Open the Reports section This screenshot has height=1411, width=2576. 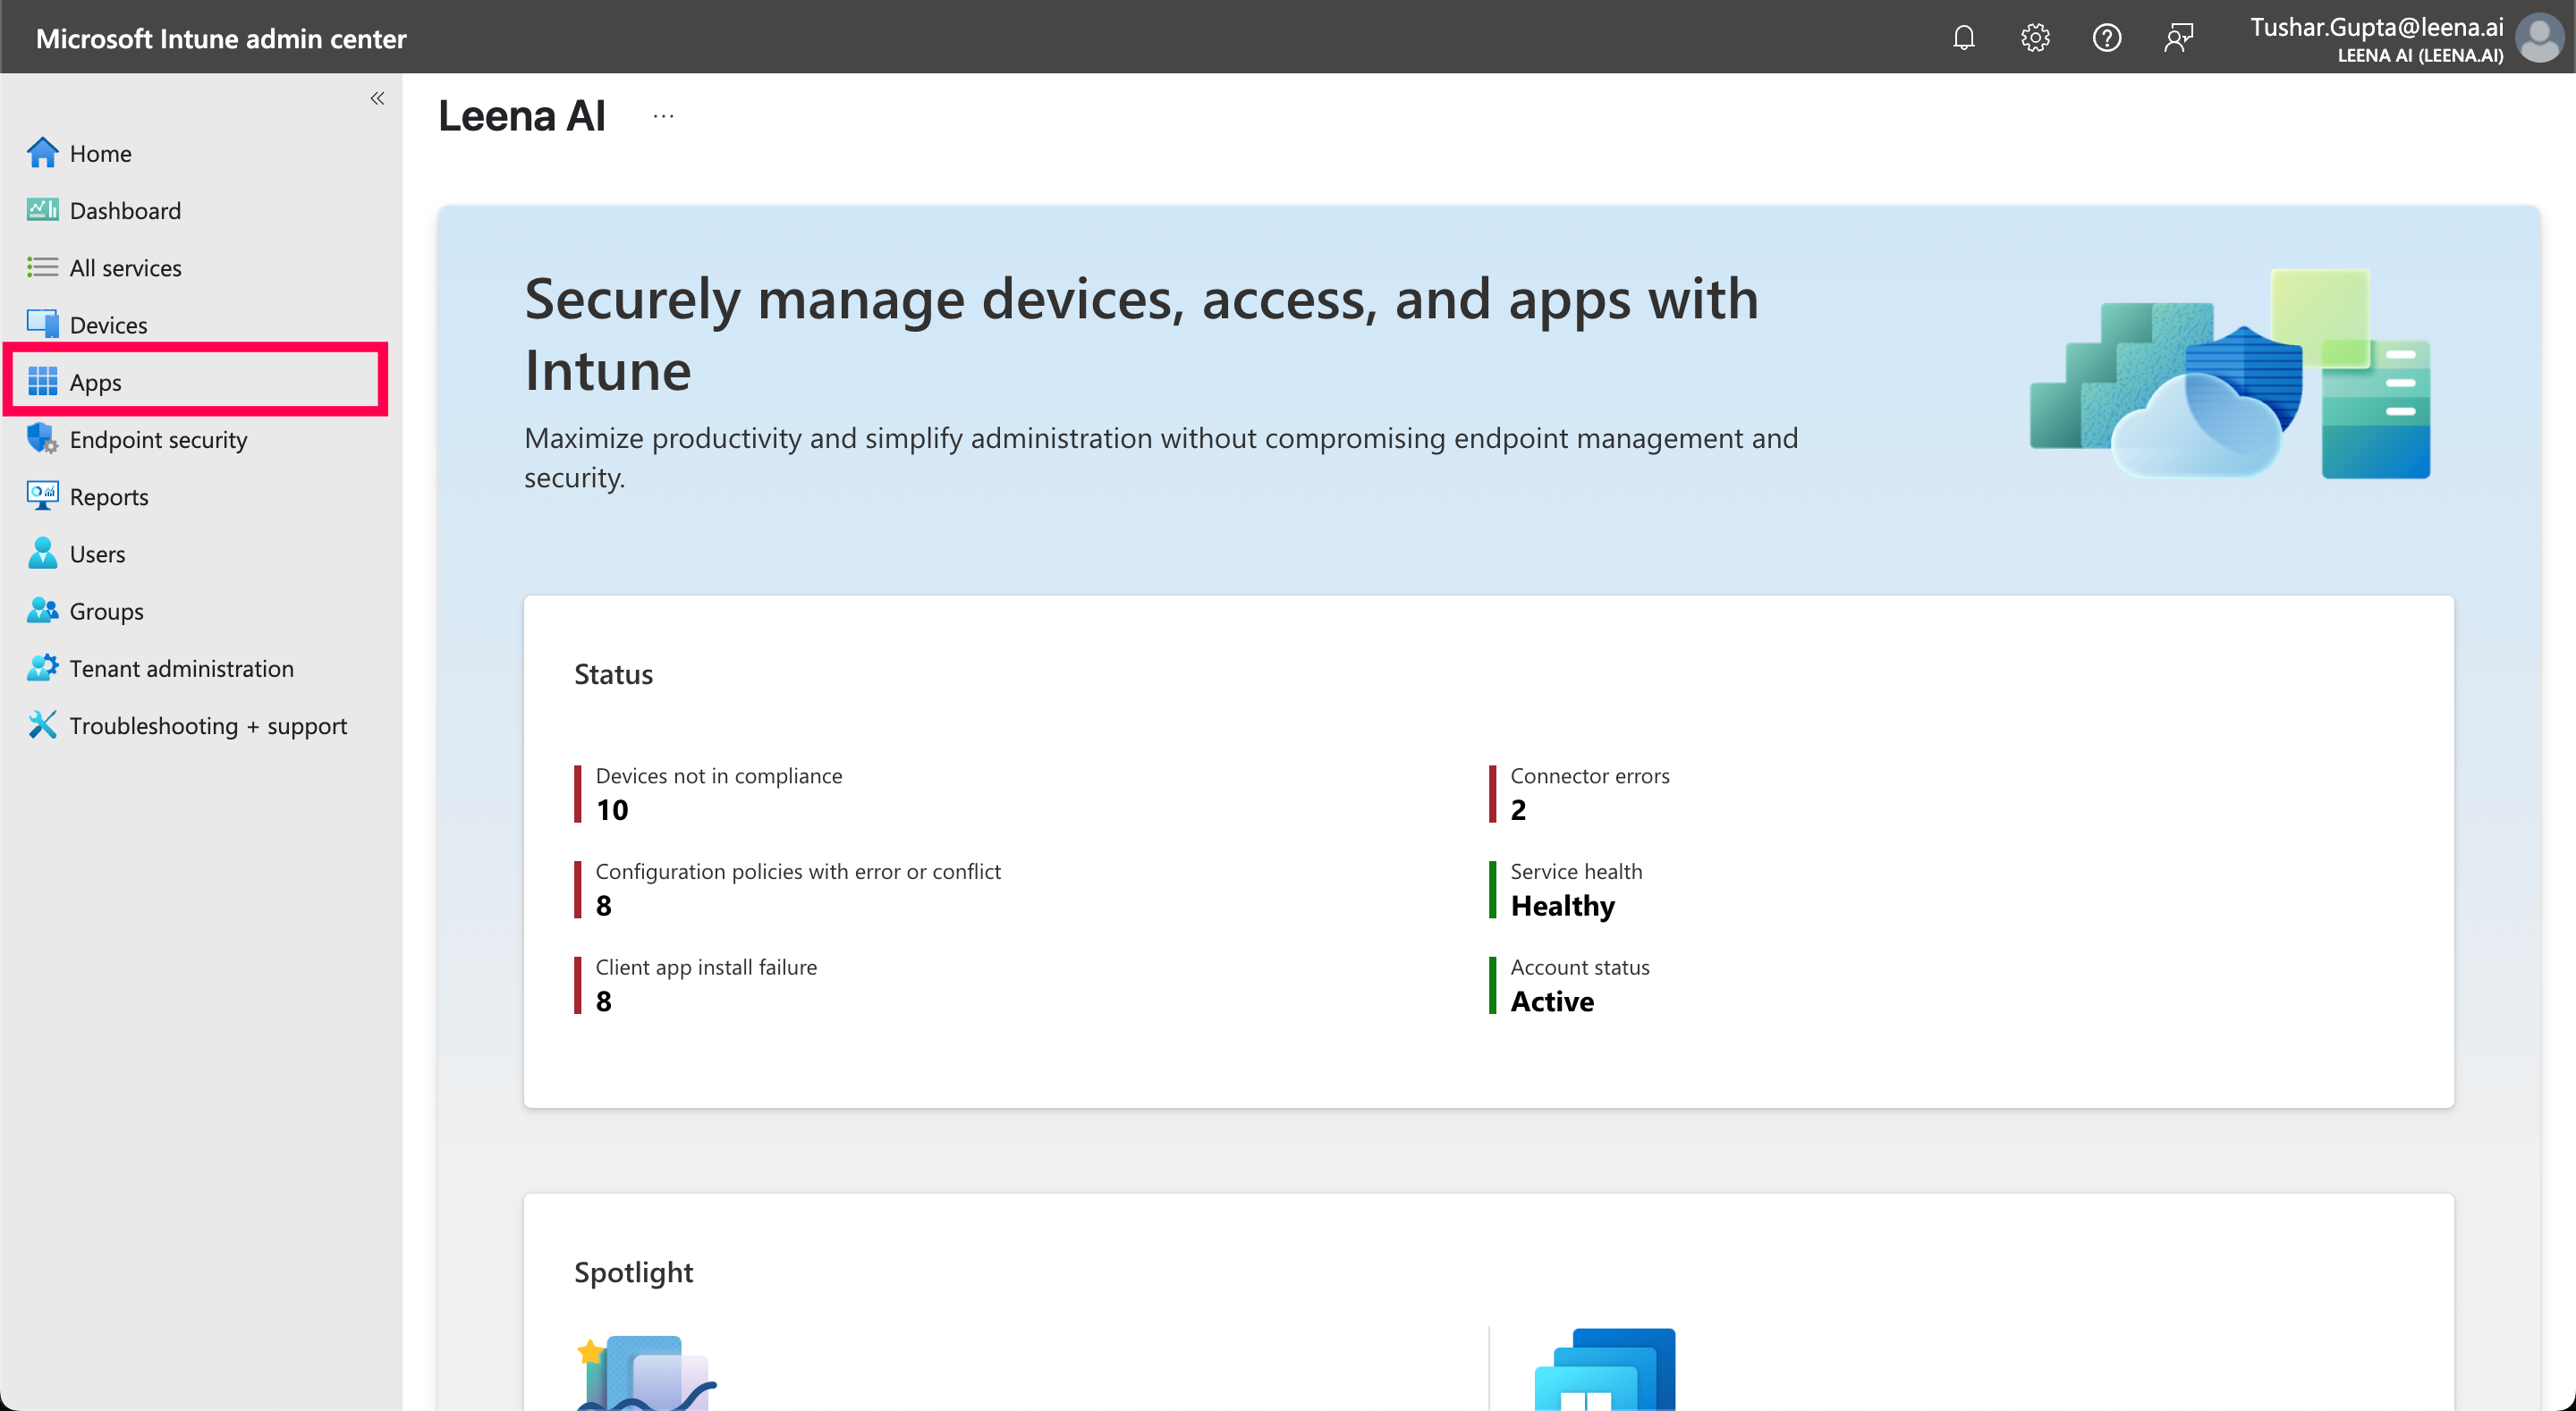click(x=108, y=497)
